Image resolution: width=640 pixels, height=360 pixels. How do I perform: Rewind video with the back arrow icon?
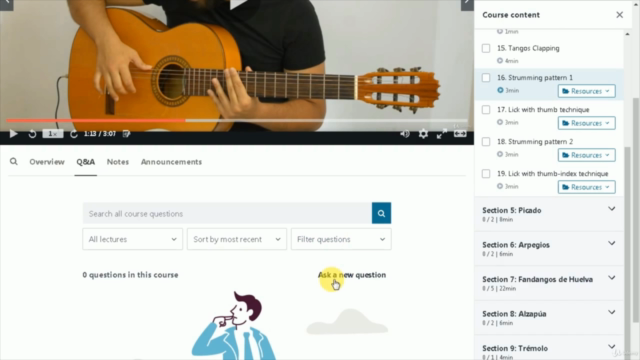32,134
